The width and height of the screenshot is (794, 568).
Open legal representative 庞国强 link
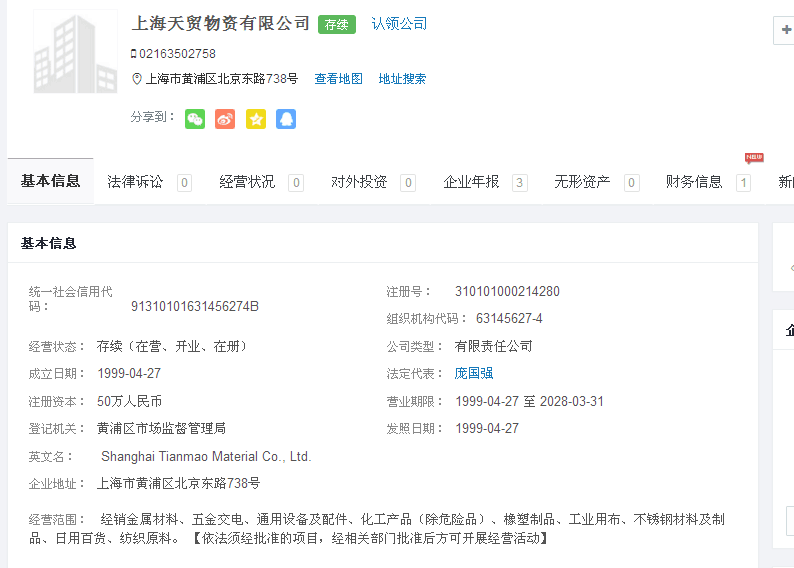tap(474, 373)
